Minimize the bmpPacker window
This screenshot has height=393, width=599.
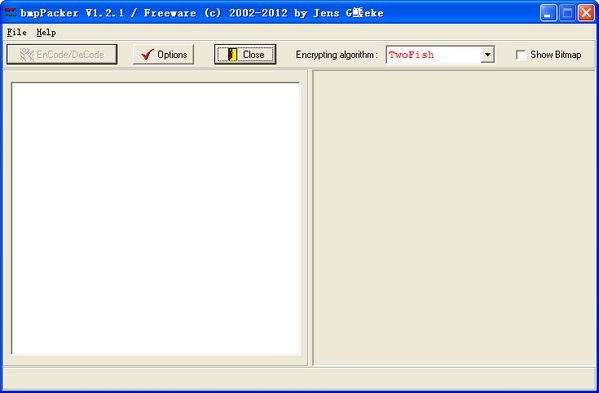(x=549, y=13)
